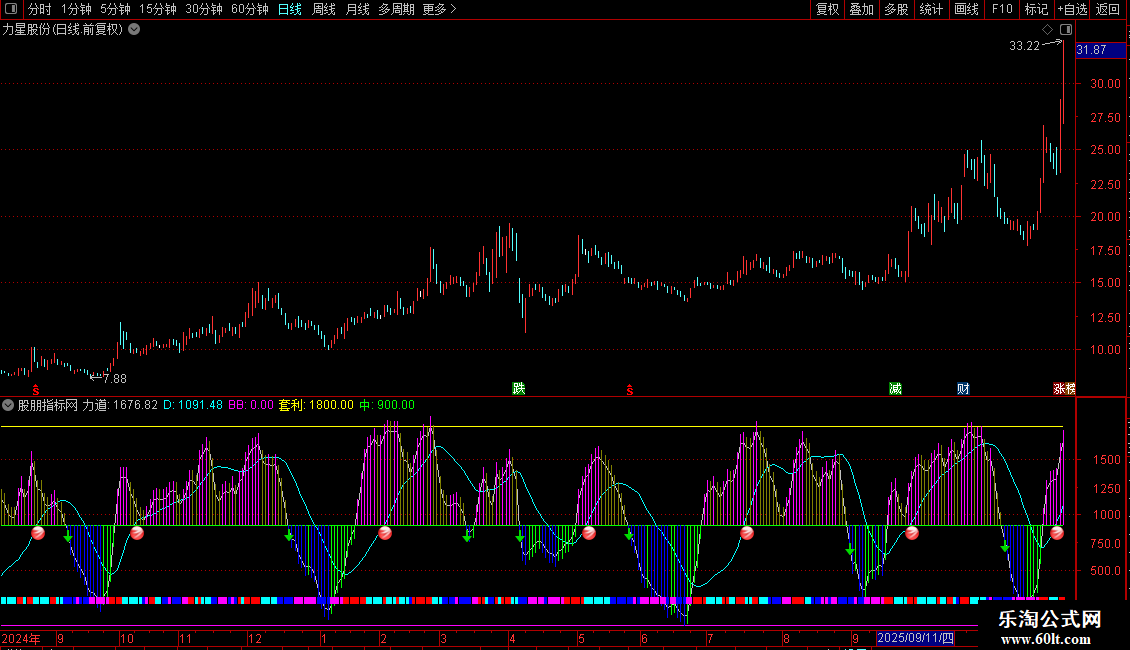Click the diamond icon near the 33.22 label
Image resolution: width=1130 pixels, height=650 pixels.
tap(1048, 30)
